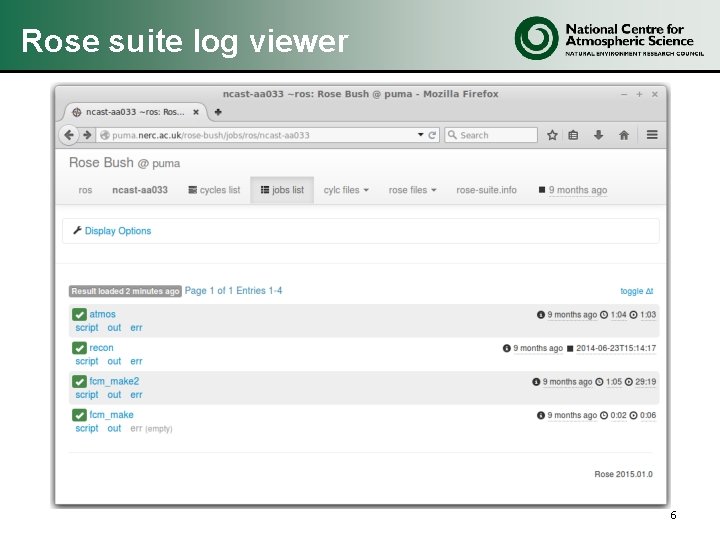Click the green check icon beside fcm_make

[79, 415]
